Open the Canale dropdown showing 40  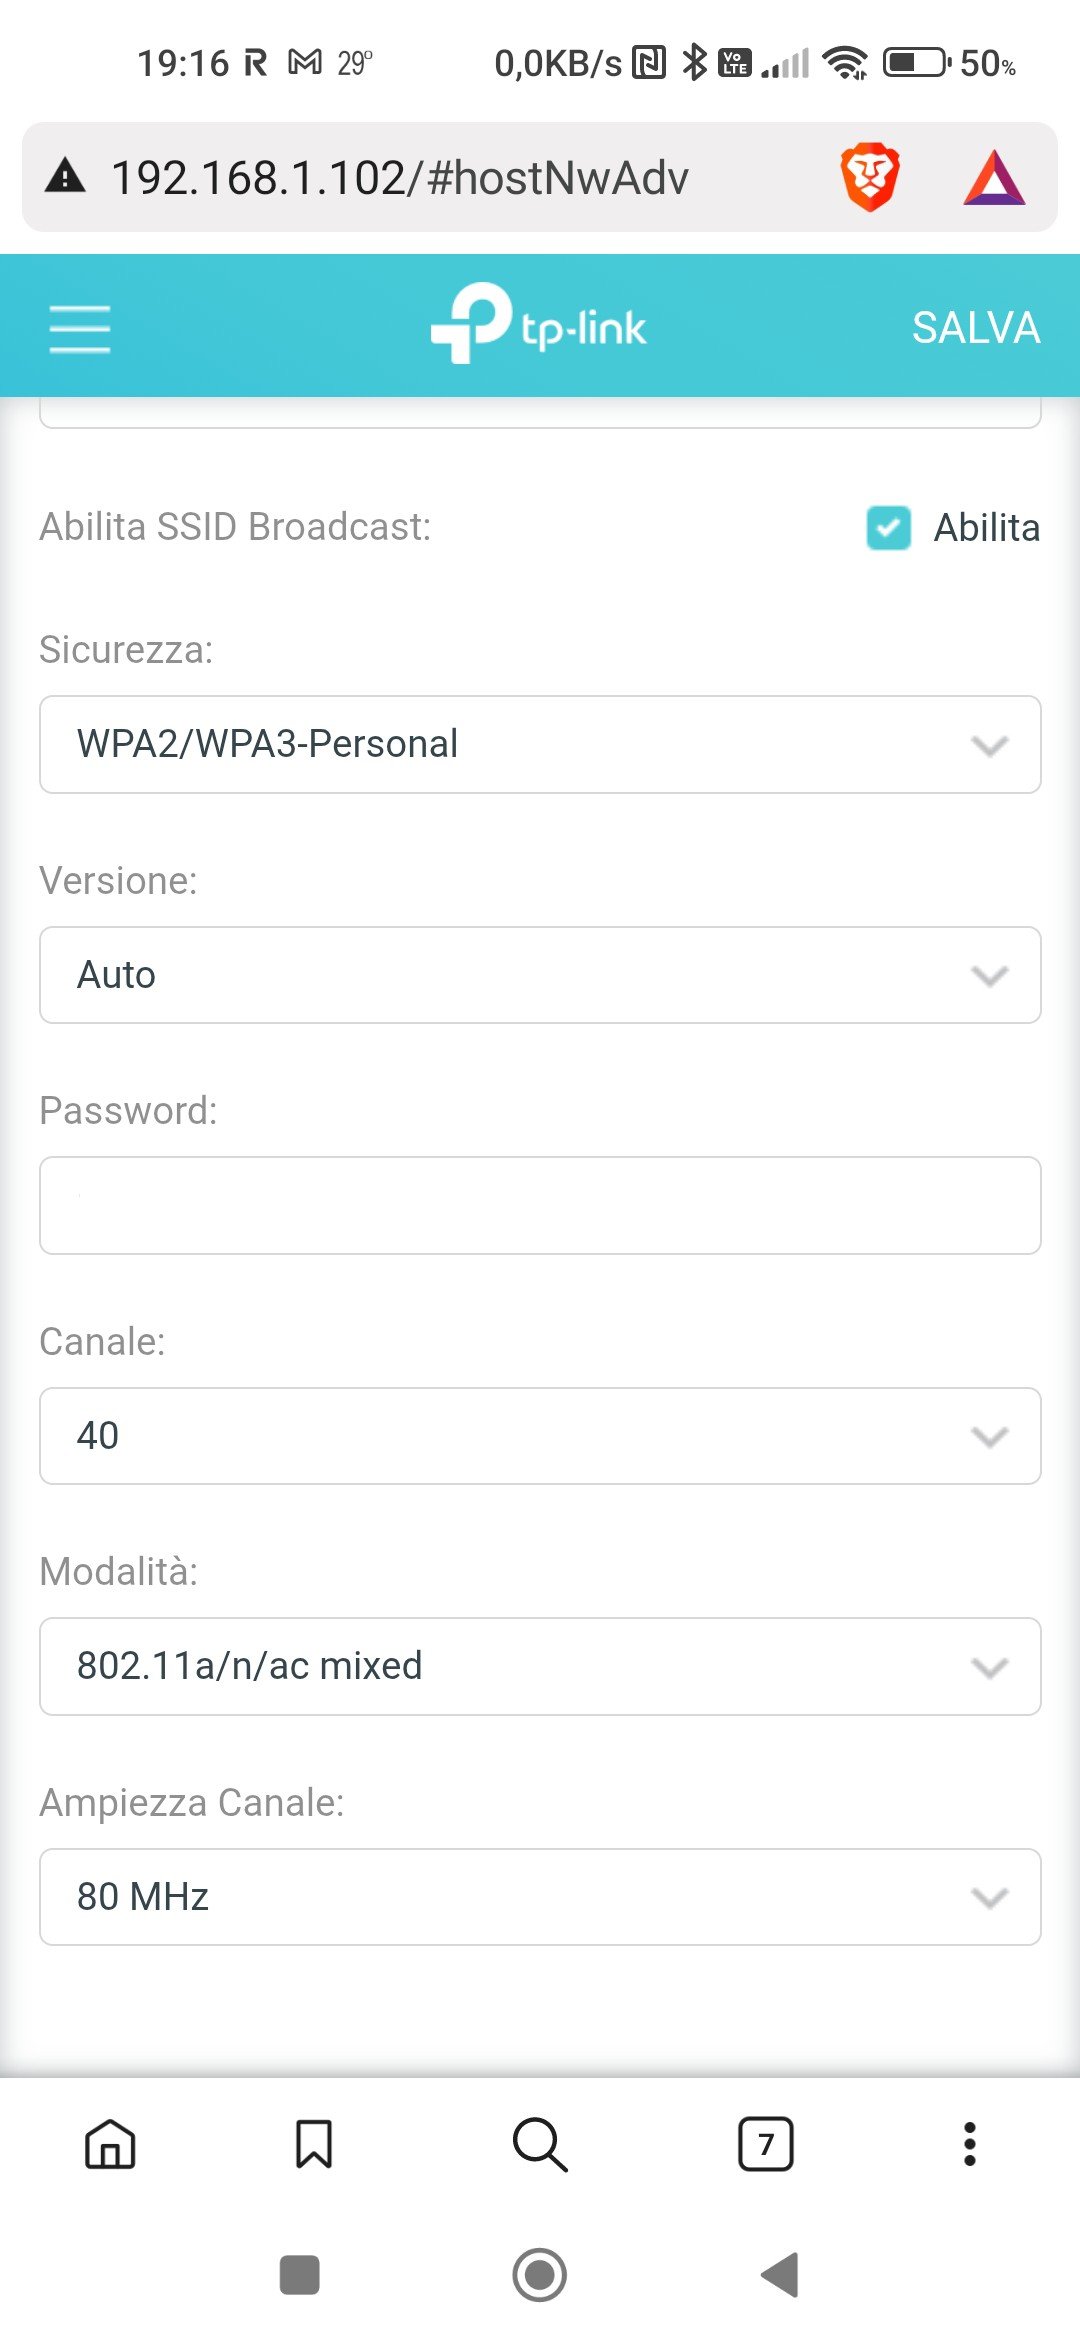click(x=540, y=1436)
